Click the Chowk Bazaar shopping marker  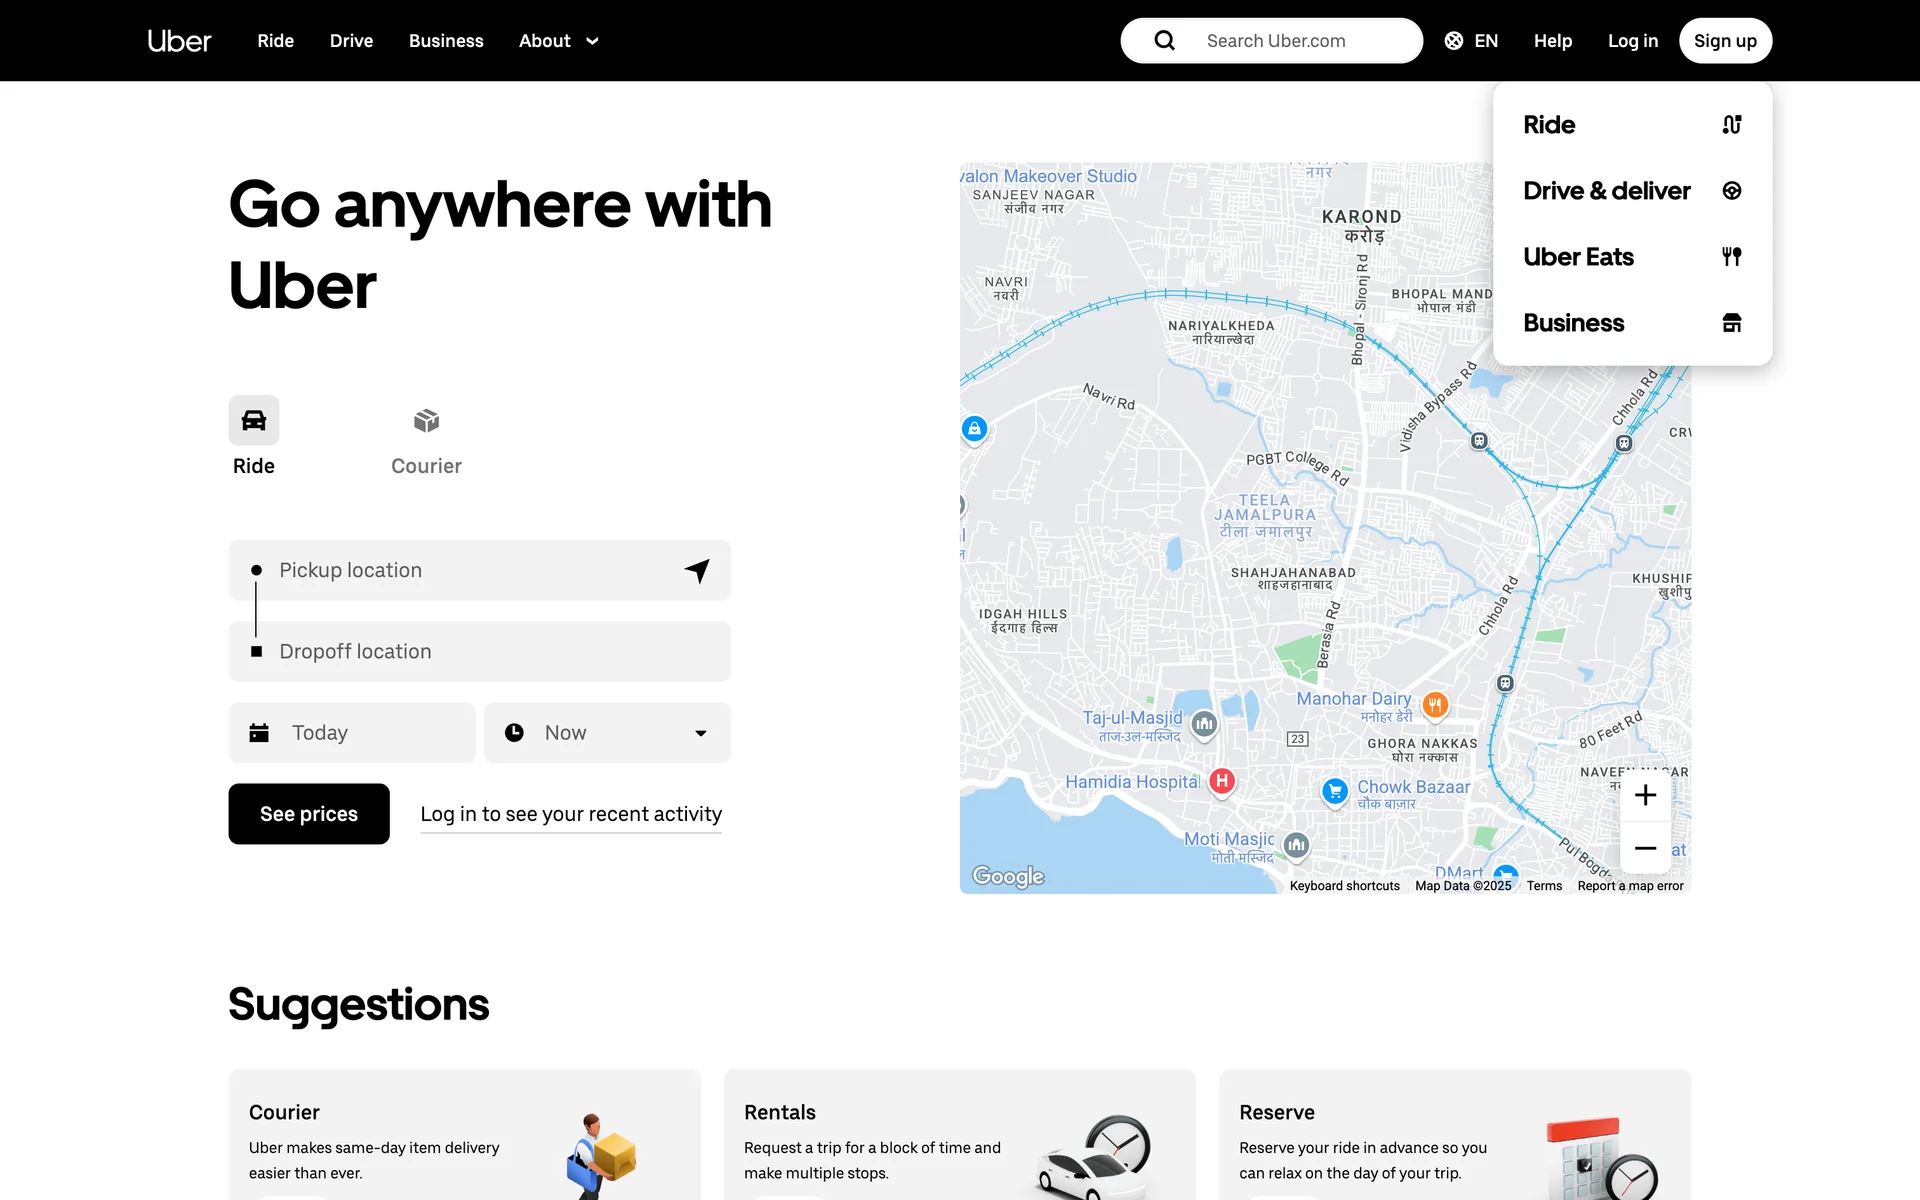(1335, 791)
